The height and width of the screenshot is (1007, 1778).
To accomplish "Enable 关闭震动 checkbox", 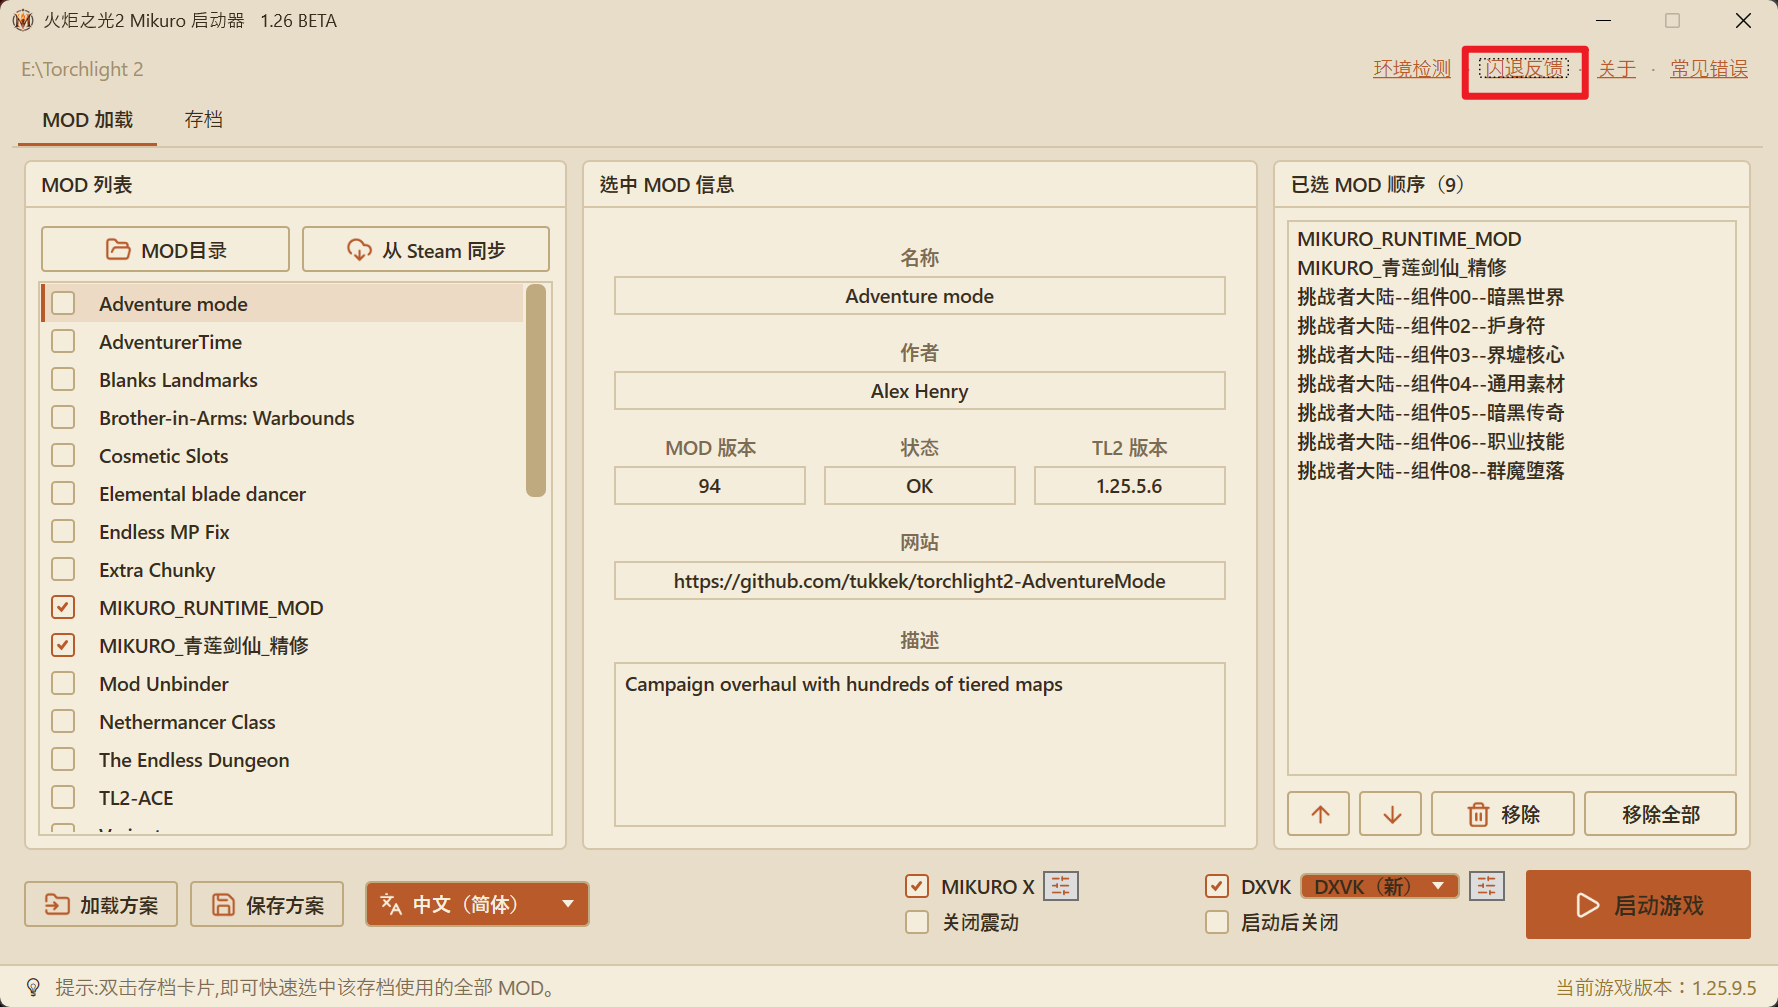I will coord(917,922).
